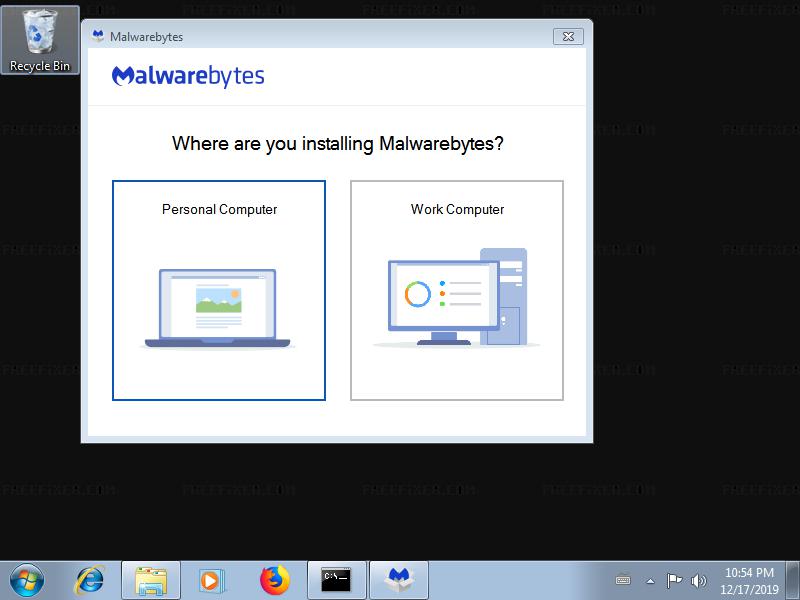Launch Firefox from the taskbar
Image resolution: width=800 pixels, height=600 pixels.
tap(274, 581)
